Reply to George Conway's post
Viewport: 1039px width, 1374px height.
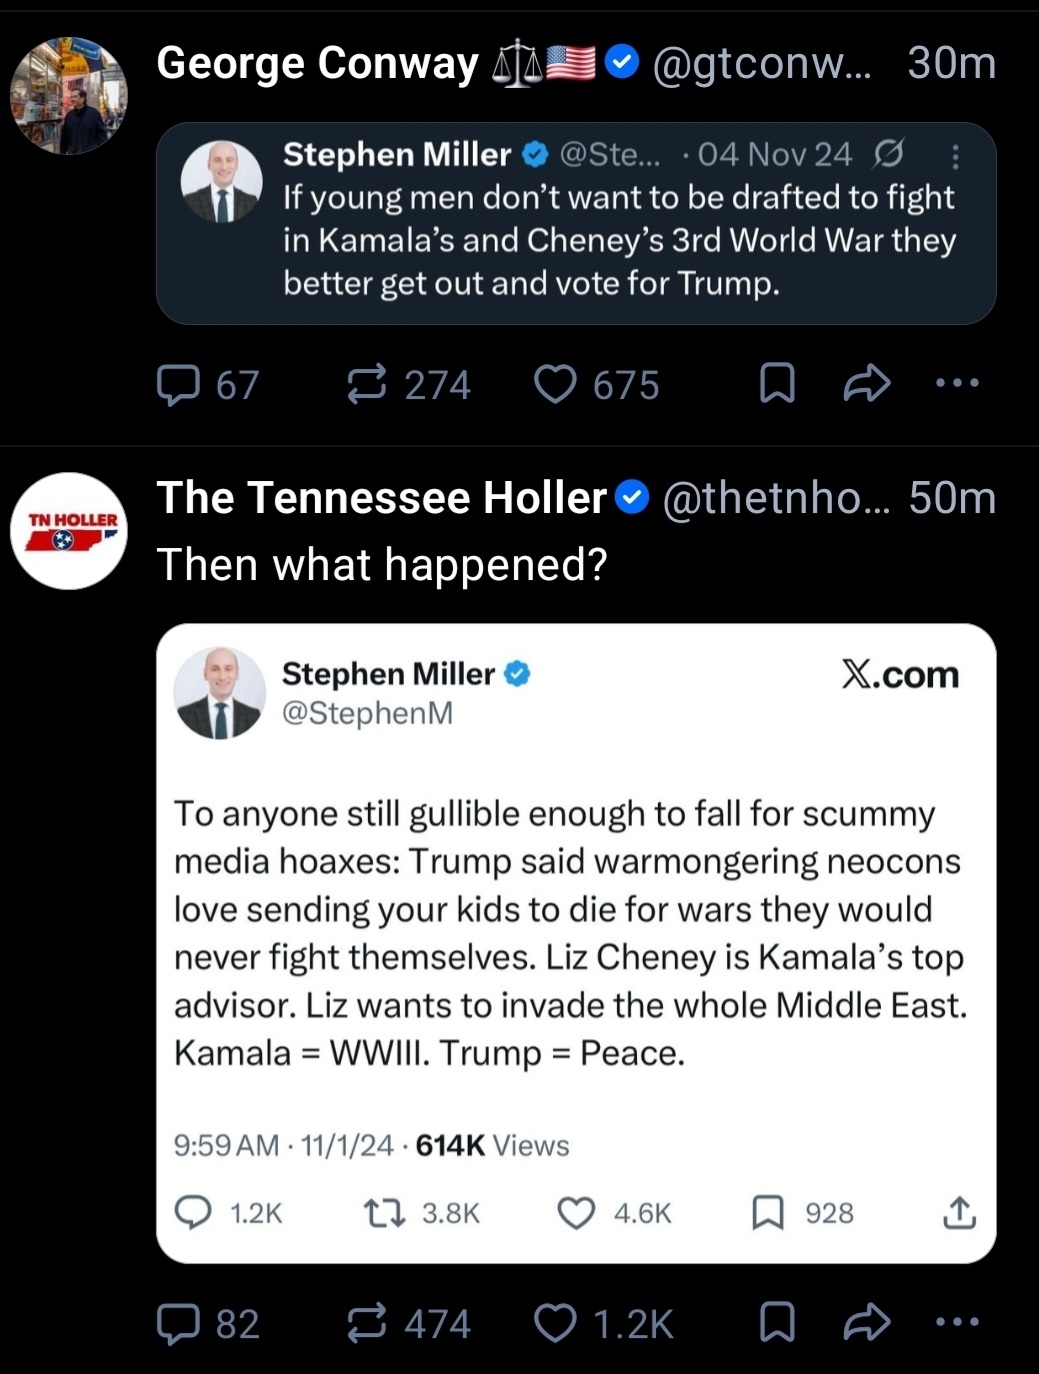click(x=179, y=385)
